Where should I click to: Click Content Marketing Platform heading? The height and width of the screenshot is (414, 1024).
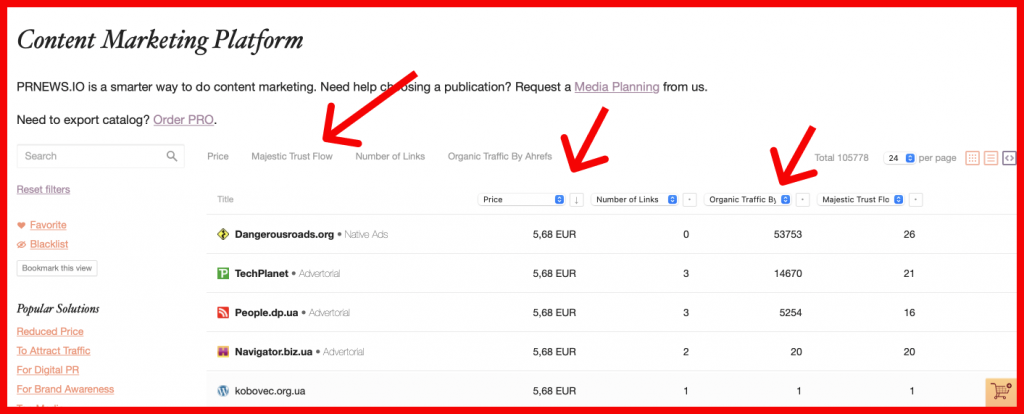coord(160,40)
